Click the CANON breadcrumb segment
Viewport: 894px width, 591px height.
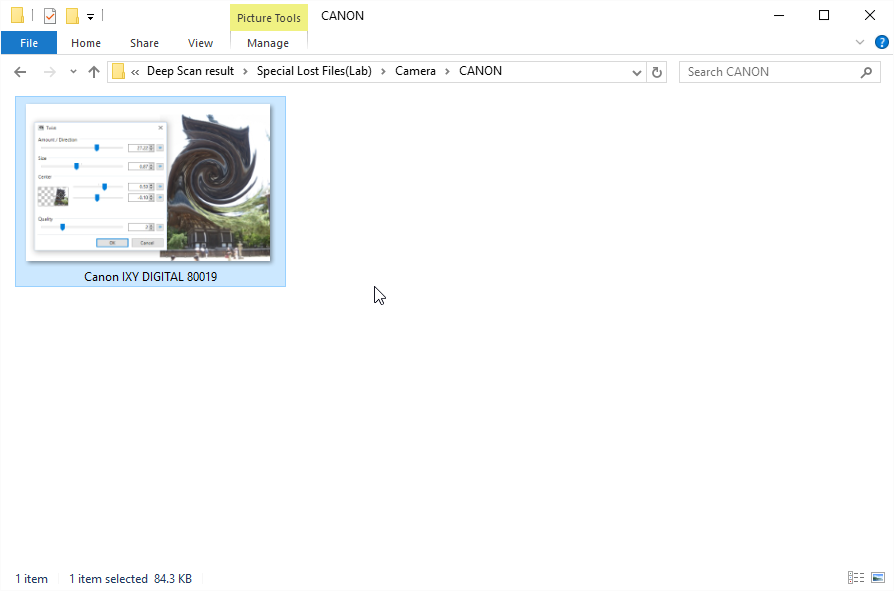[481, 71]
